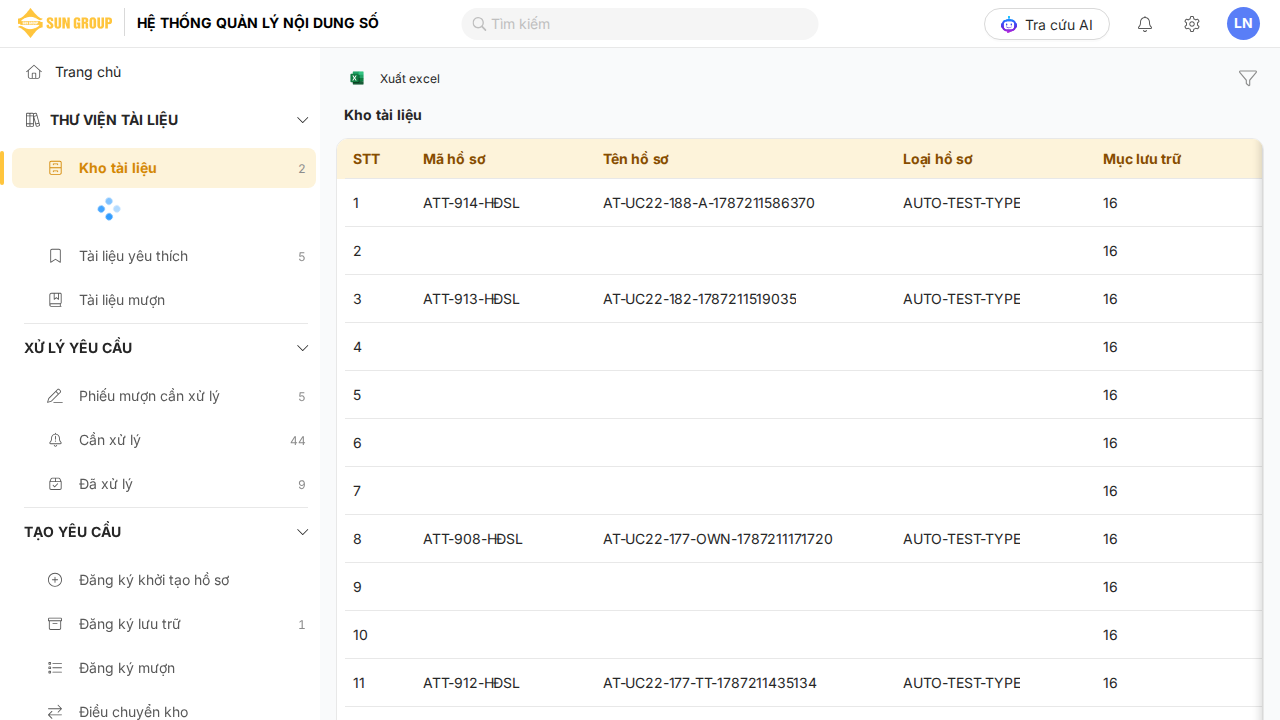The image size is (1280, 720).
Task: Click the Tra cứu AI button
Action: pyautogui.click(x=1047, y=24)
